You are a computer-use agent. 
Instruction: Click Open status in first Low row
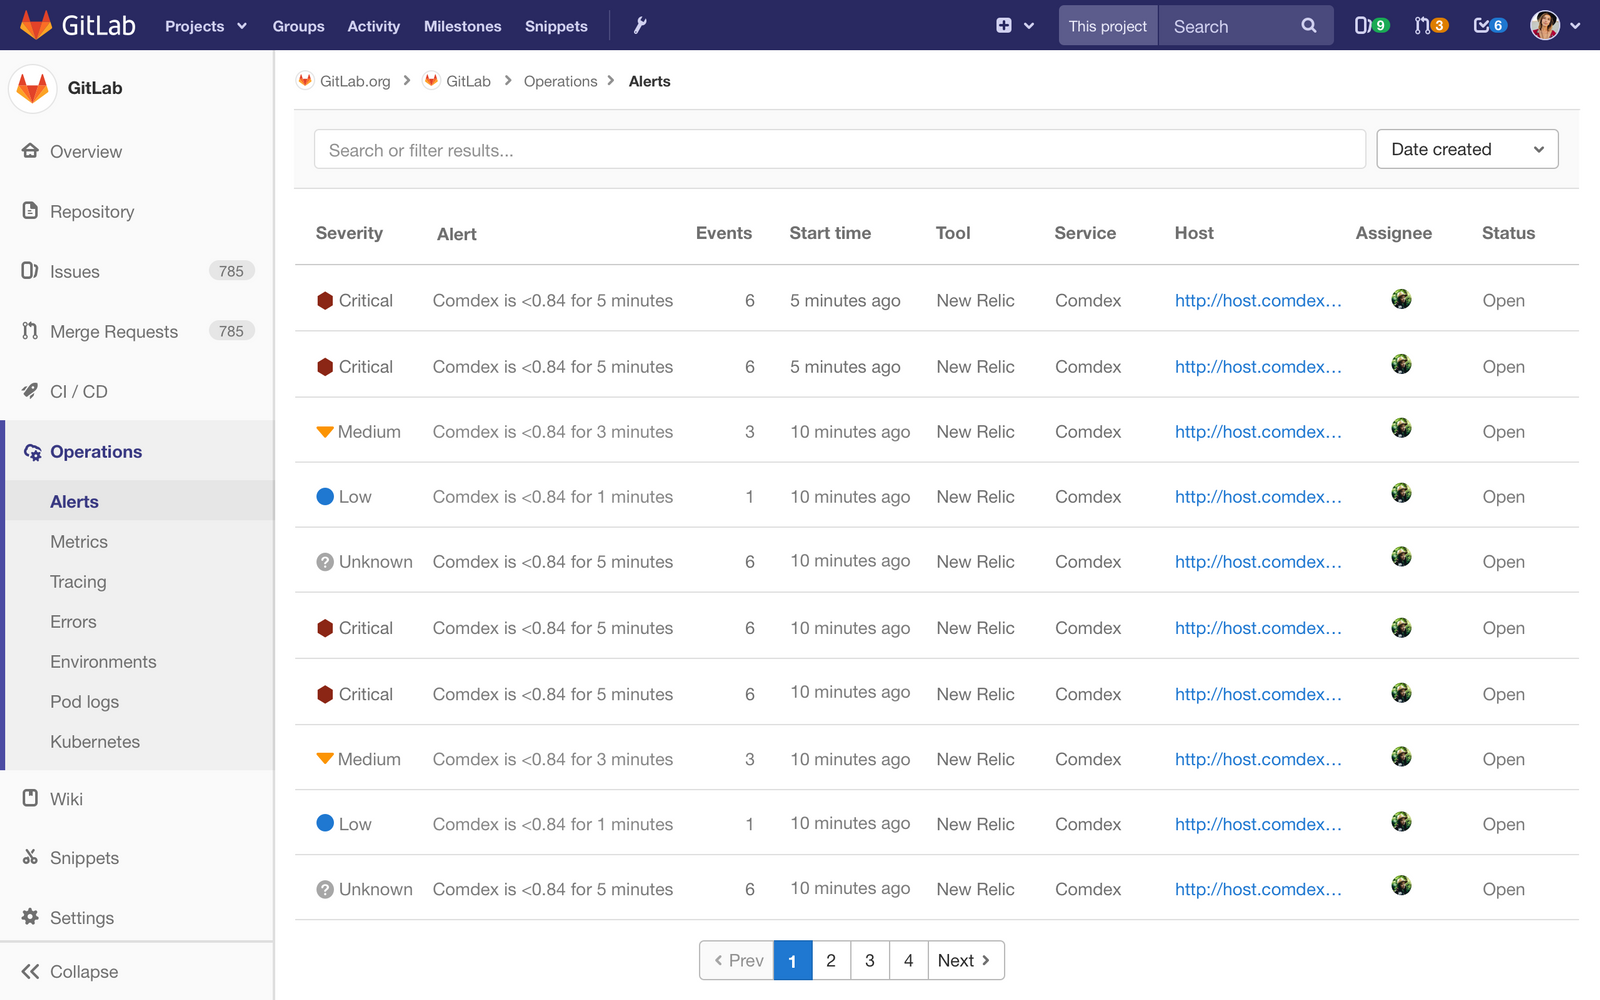[1503, 497]
